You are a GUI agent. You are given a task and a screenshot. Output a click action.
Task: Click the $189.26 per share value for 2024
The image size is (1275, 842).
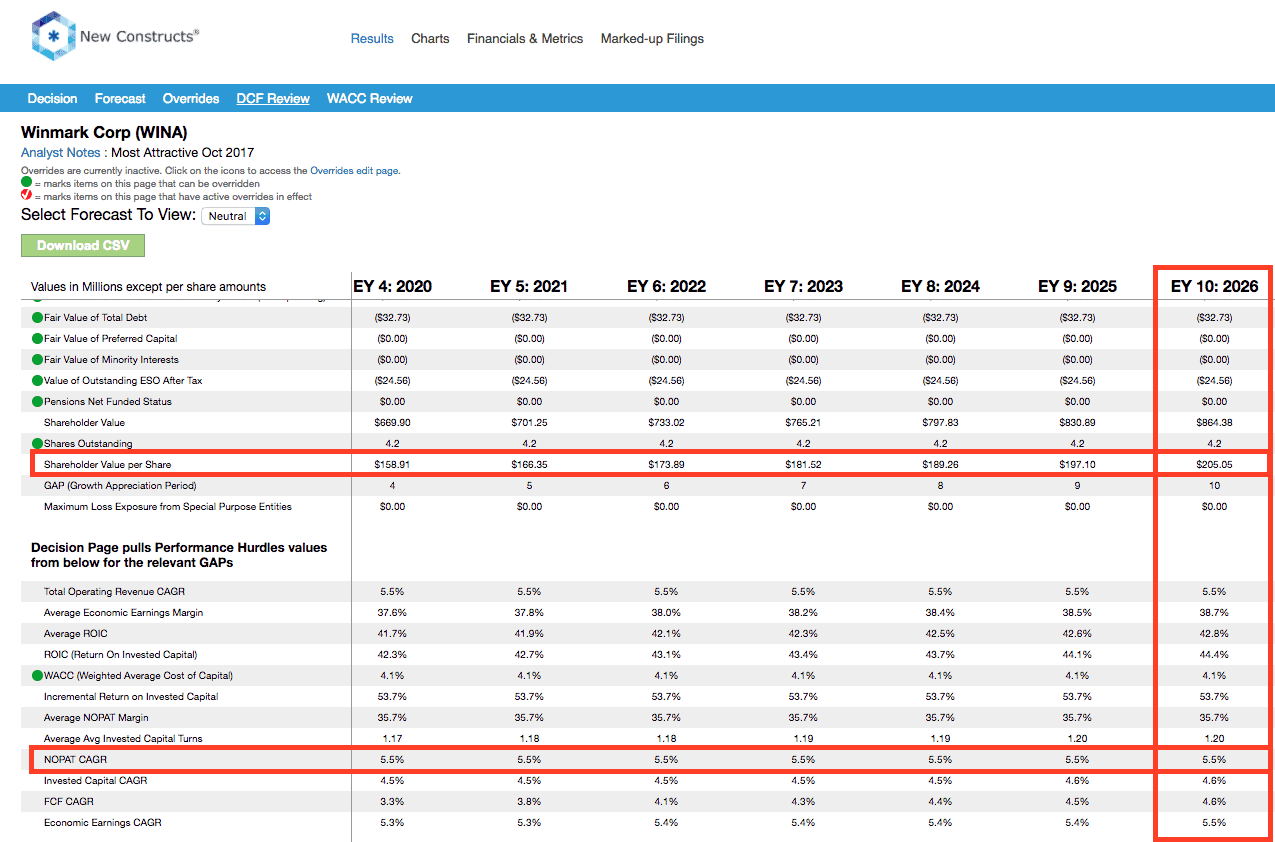coord(940,464)
